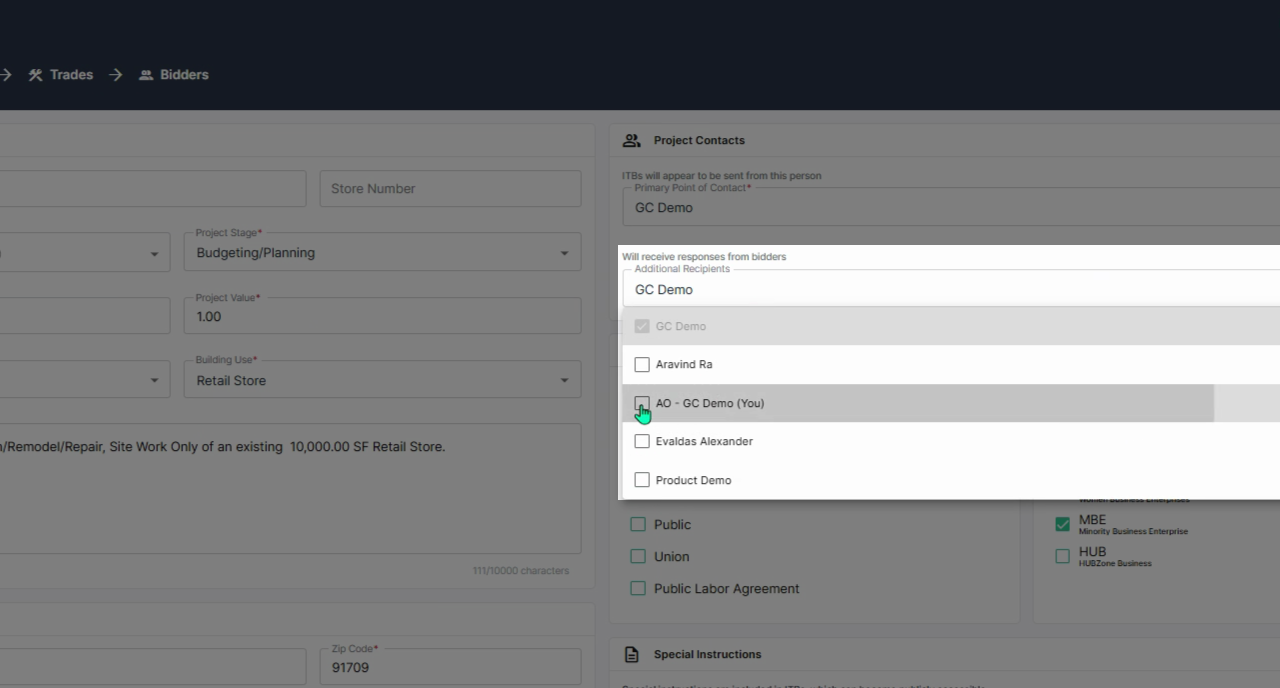Viewport: 1280px width, 688px height.
Task: Enable the Product Demo recipient checkbox
Action: tap(642, 480)
